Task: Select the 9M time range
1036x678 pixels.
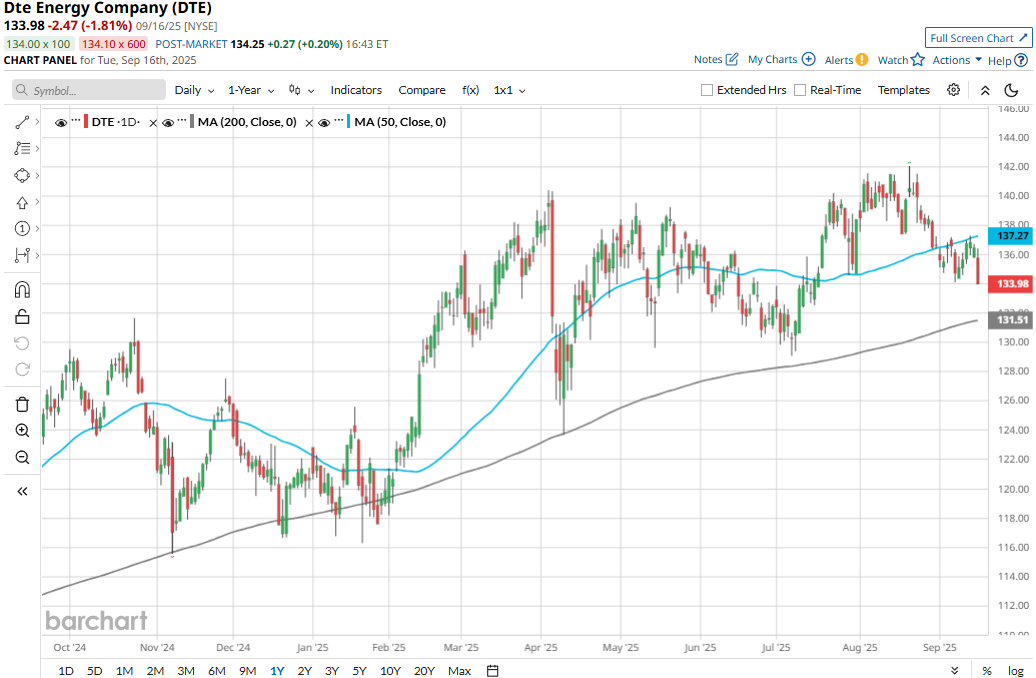Action: (x=247, y=671)
